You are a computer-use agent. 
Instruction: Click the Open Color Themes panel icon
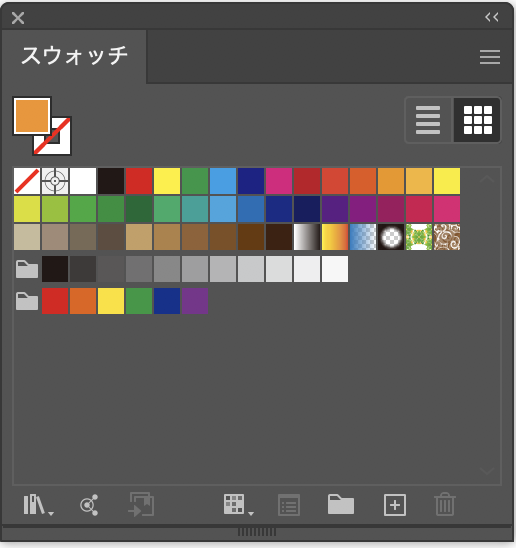tap(89, 505)
